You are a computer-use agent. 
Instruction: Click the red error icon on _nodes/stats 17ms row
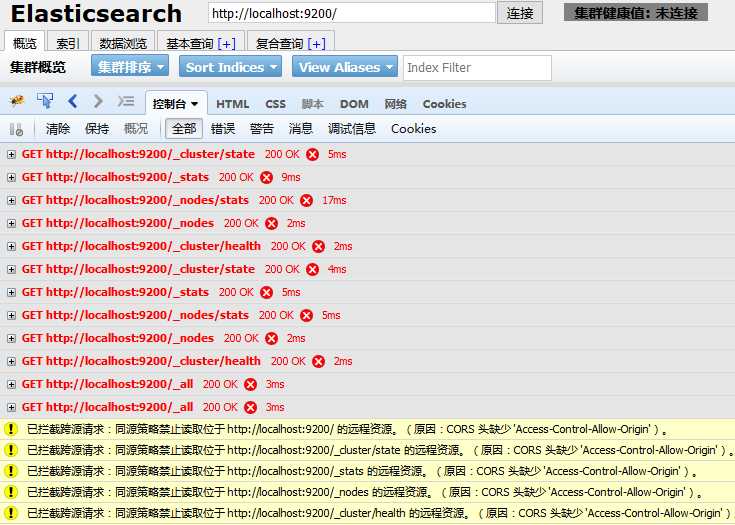pos(307,201)
